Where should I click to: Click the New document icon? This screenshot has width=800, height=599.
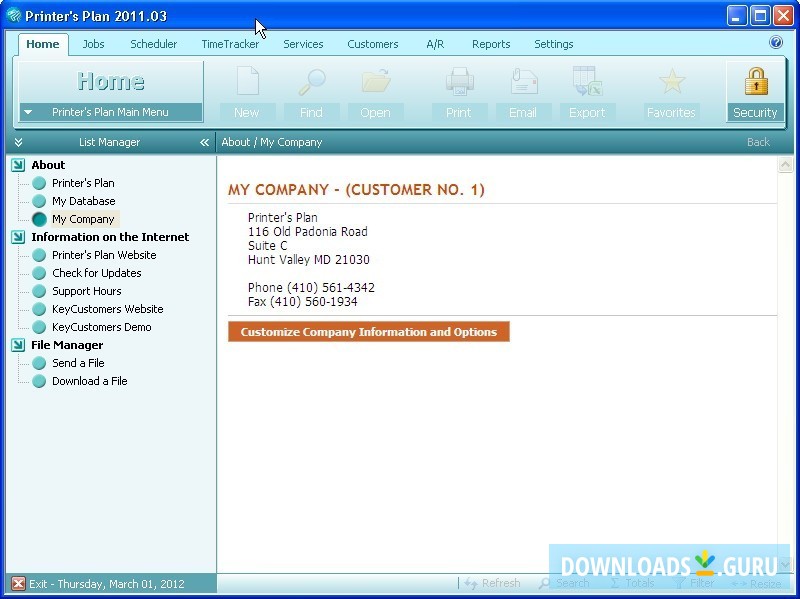point(248,81)
